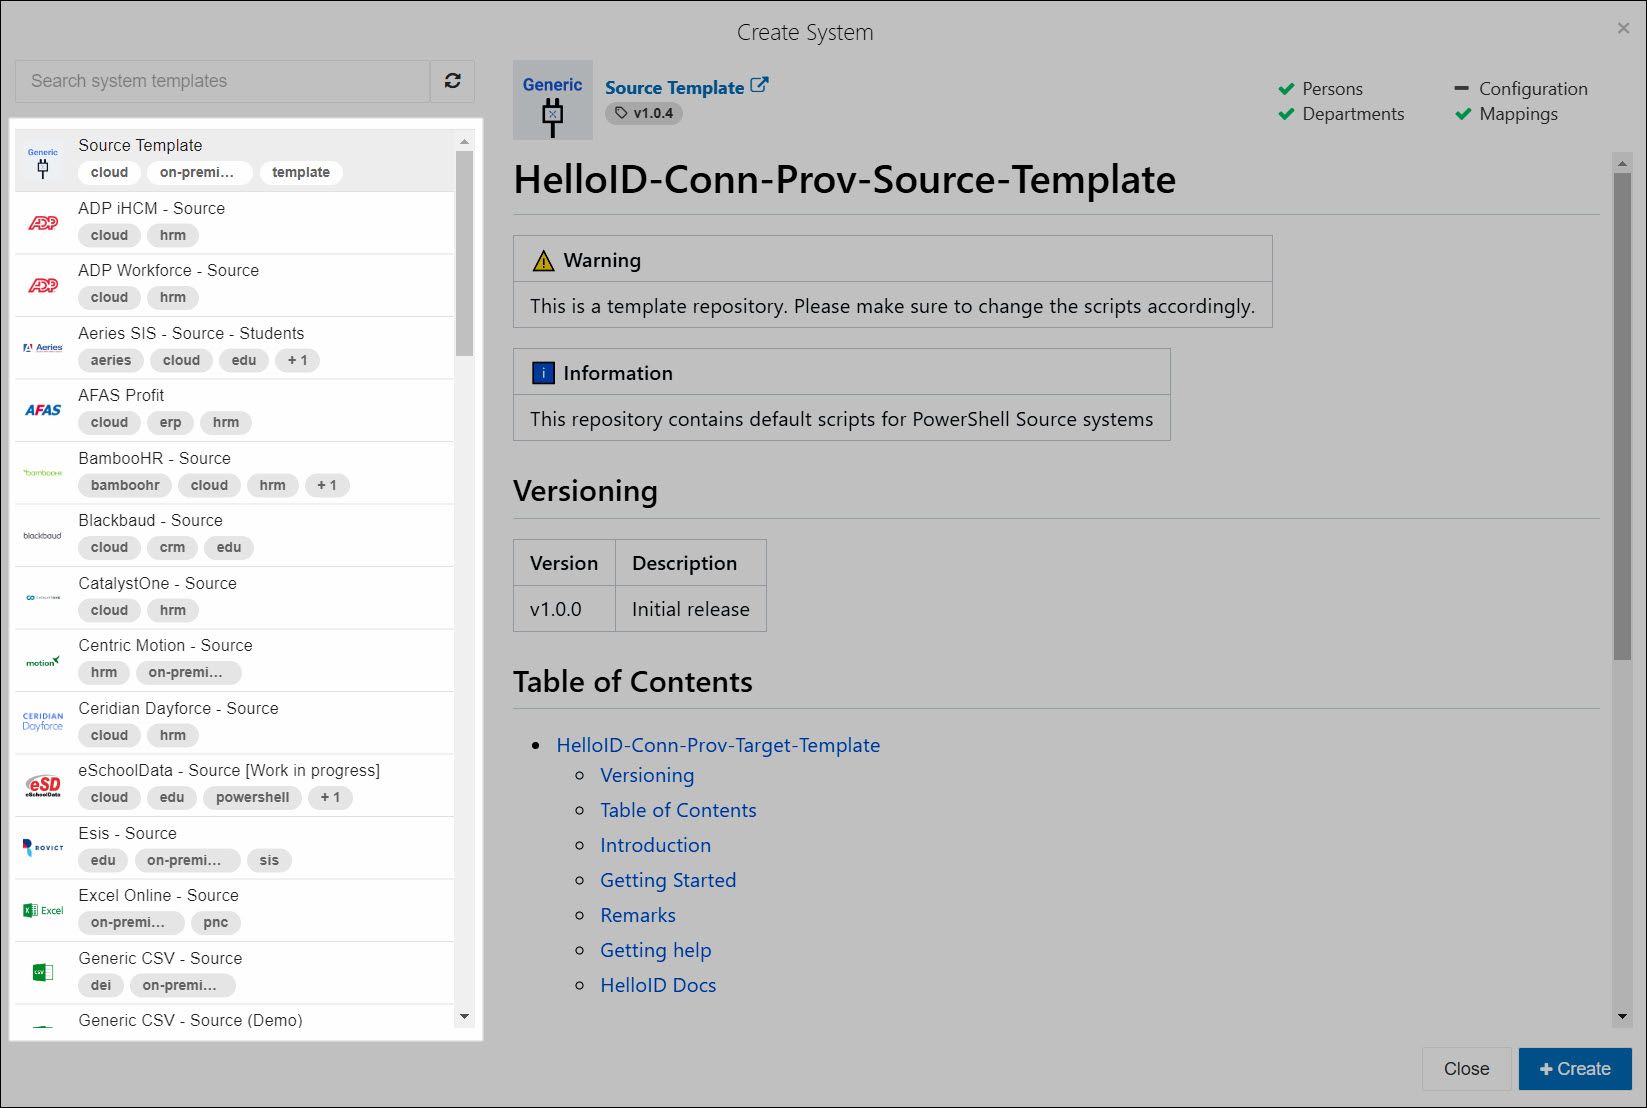Open the Getting Started link
This screenshot has height=1108, width=1647.
(x=668, y=880)
